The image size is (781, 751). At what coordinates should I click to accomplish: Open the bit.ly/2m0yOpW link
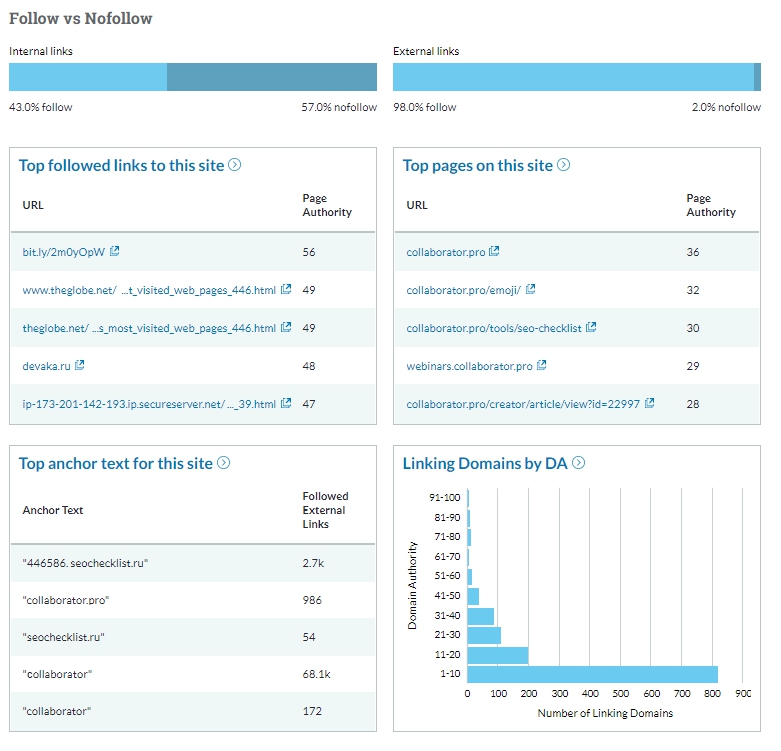point(63,252)
